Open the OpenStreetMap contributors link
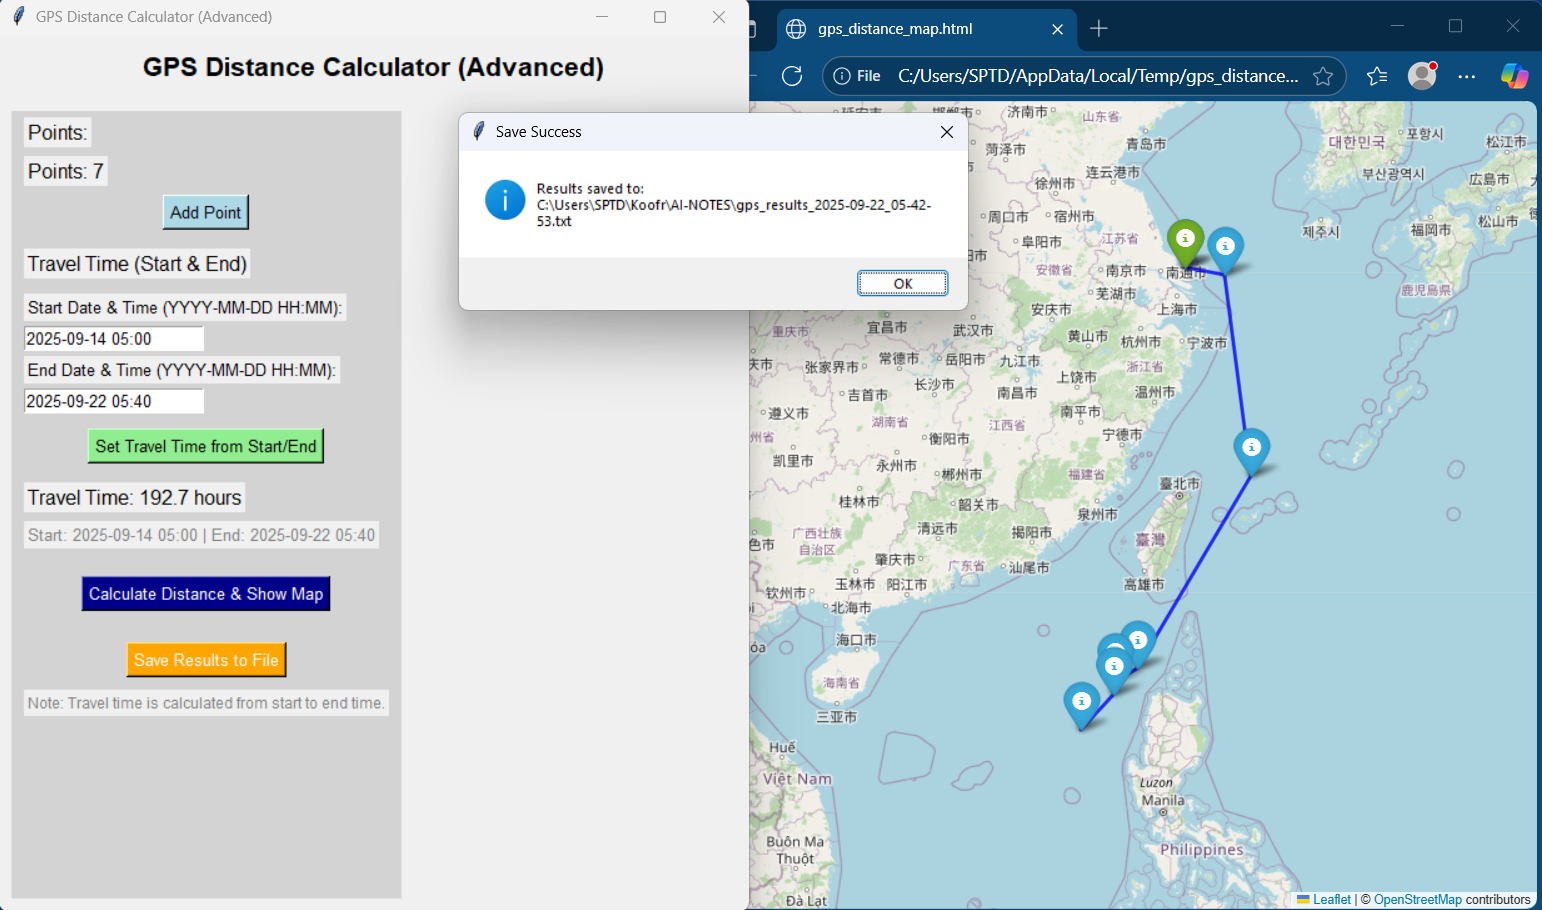Image resolution: width=1542 pixels, height=910 pixels. click(x=1415, y=899)
